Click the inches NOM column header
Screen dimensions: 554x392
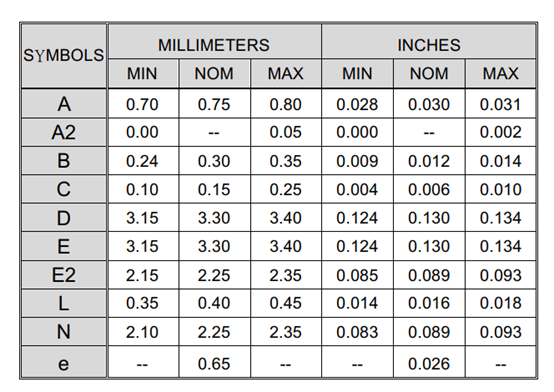pyautogui.click(x=429, y=74)
